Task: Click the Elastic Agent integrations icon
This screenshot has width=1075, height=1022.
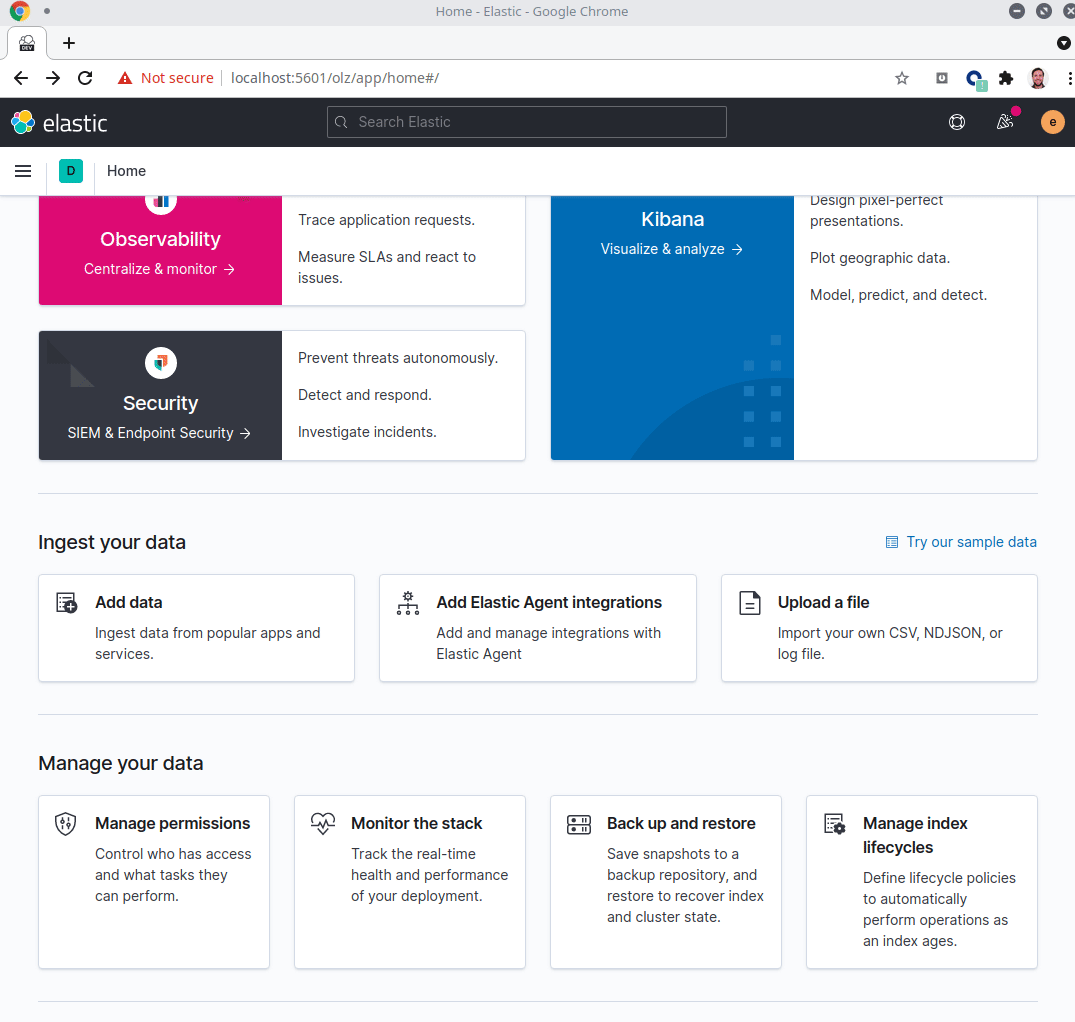Action: coord(408,603)
